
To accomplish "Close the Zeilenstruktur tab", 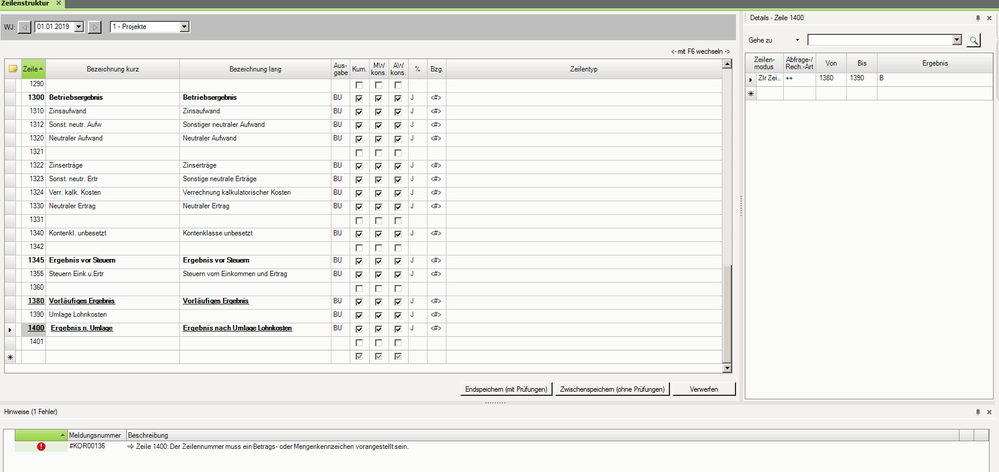I will (58, 3).
